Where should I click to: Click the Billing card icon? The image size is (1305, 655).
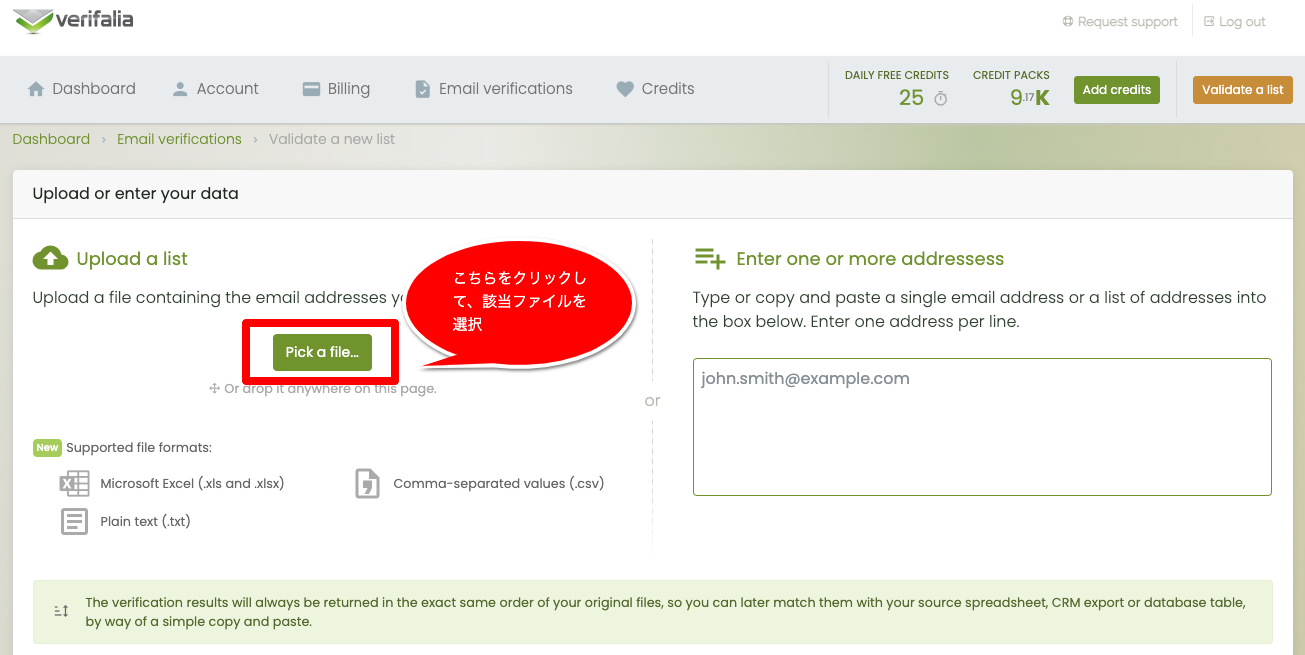(x=310, y=89)
